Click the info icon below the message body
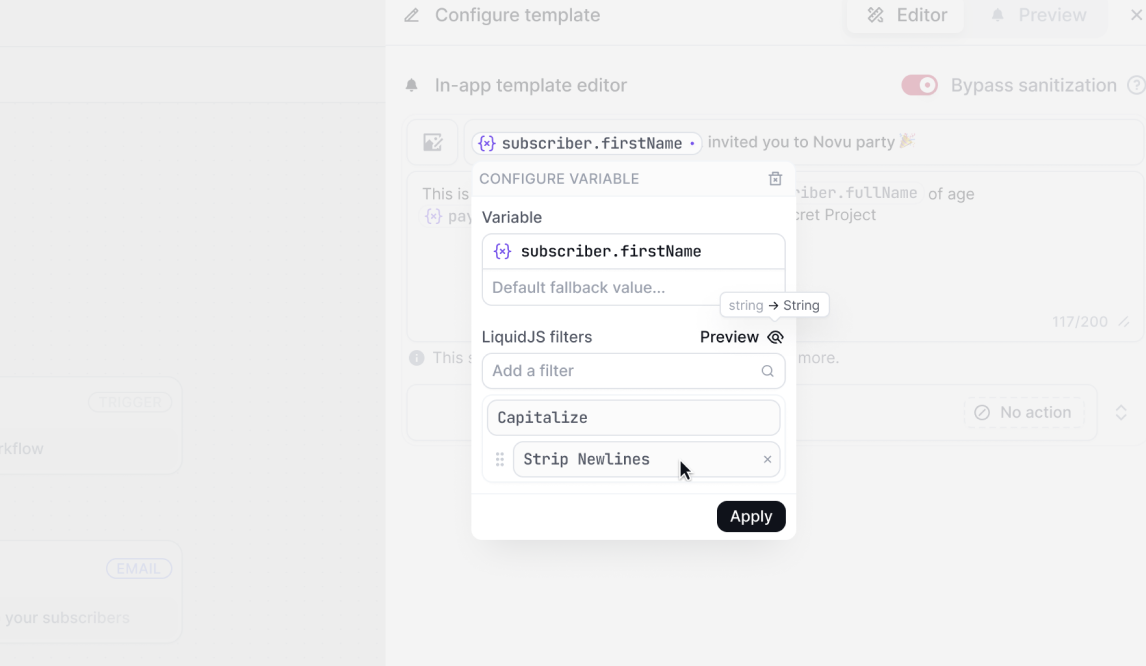 point(416,357)
